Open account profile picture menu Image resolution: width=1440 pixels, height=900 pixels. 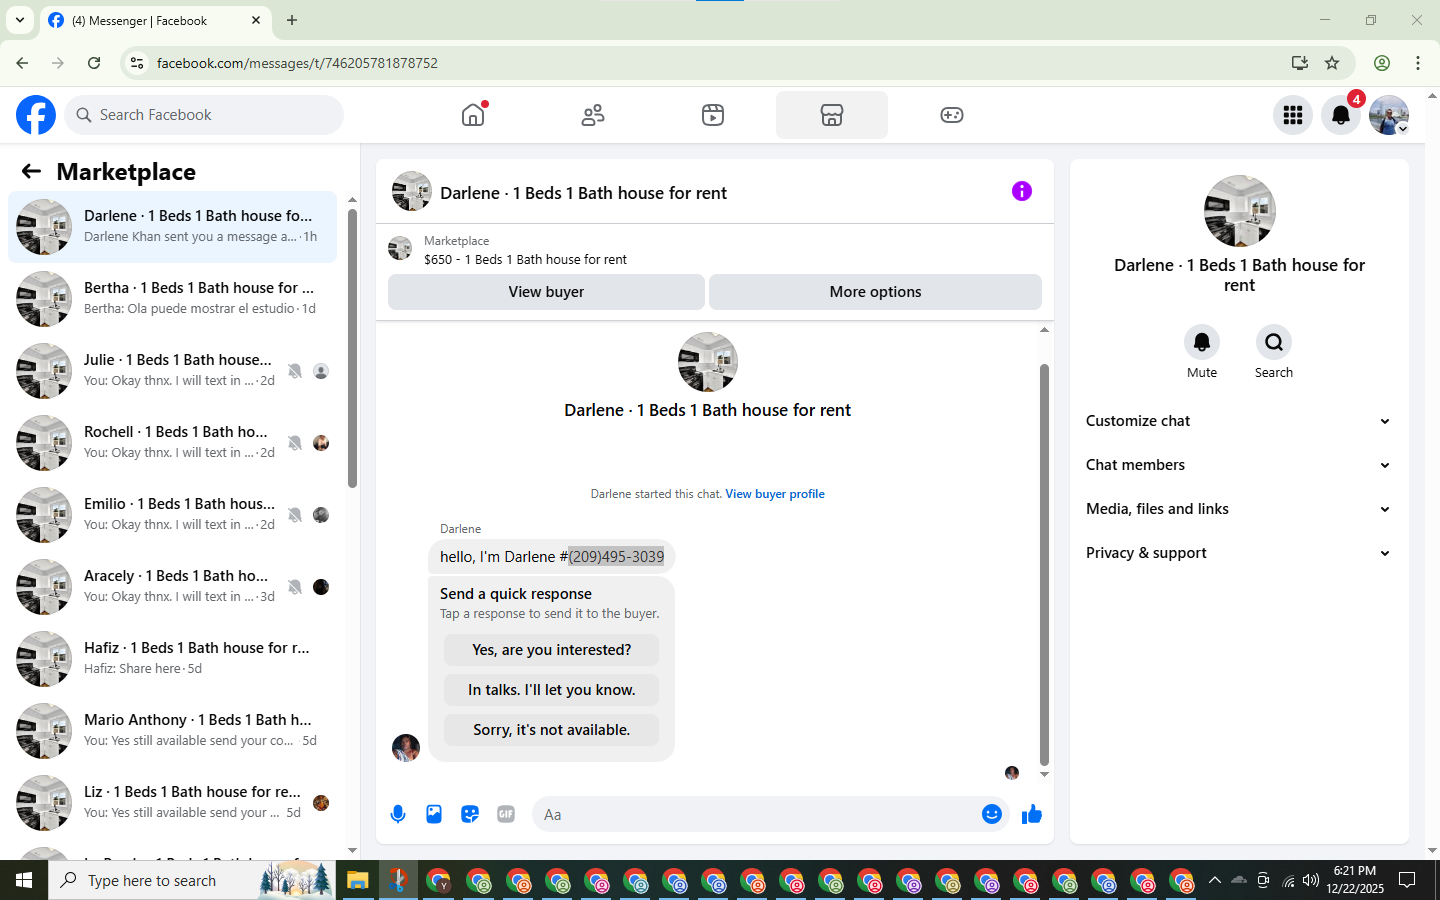click(1389, 115)
